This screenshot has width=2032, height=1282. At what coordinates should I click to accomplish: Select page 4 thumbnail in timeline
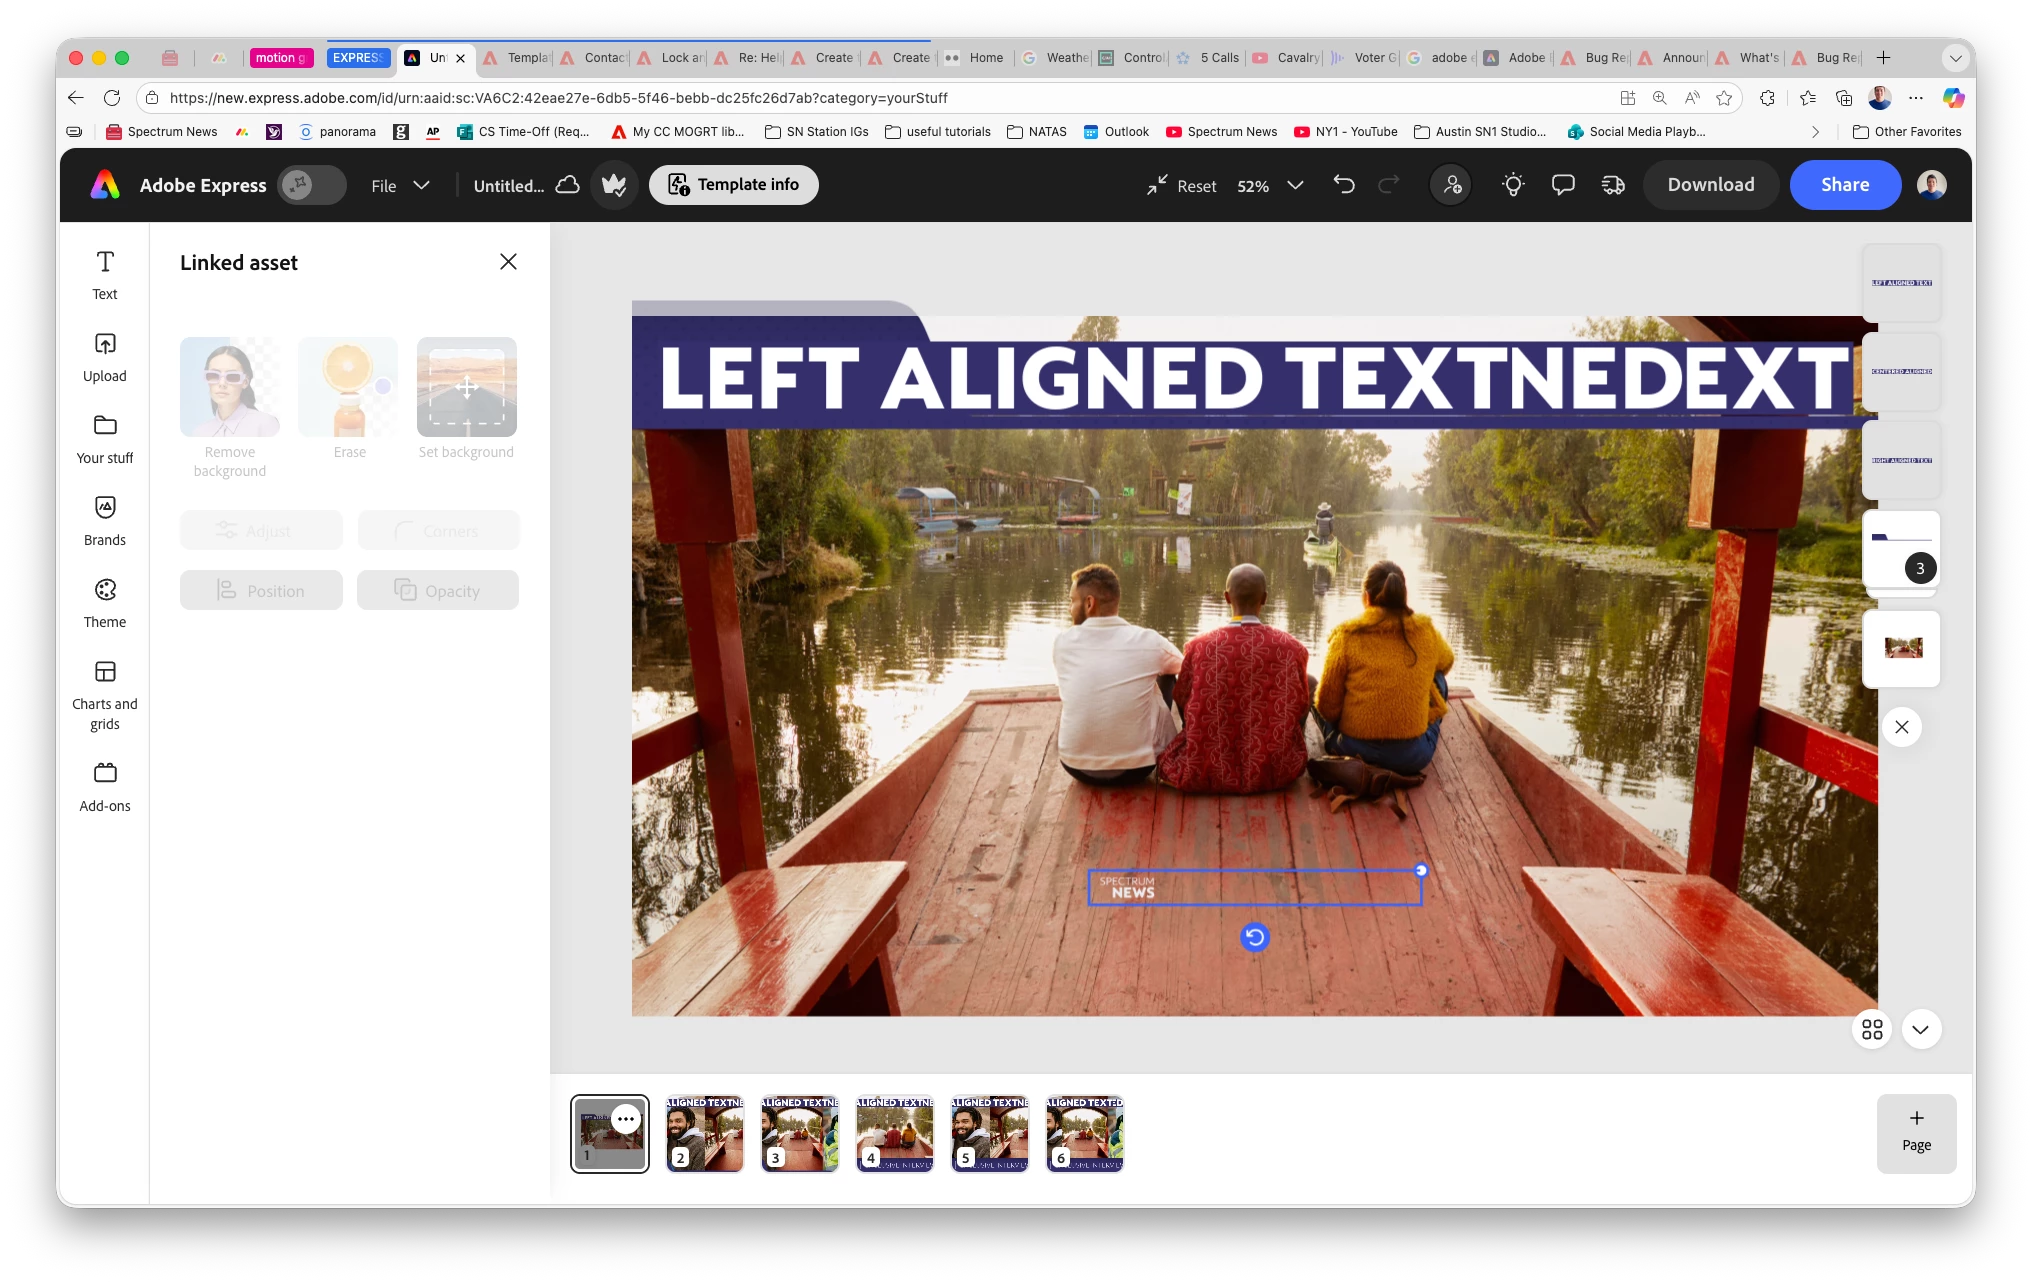(894, 1133)
